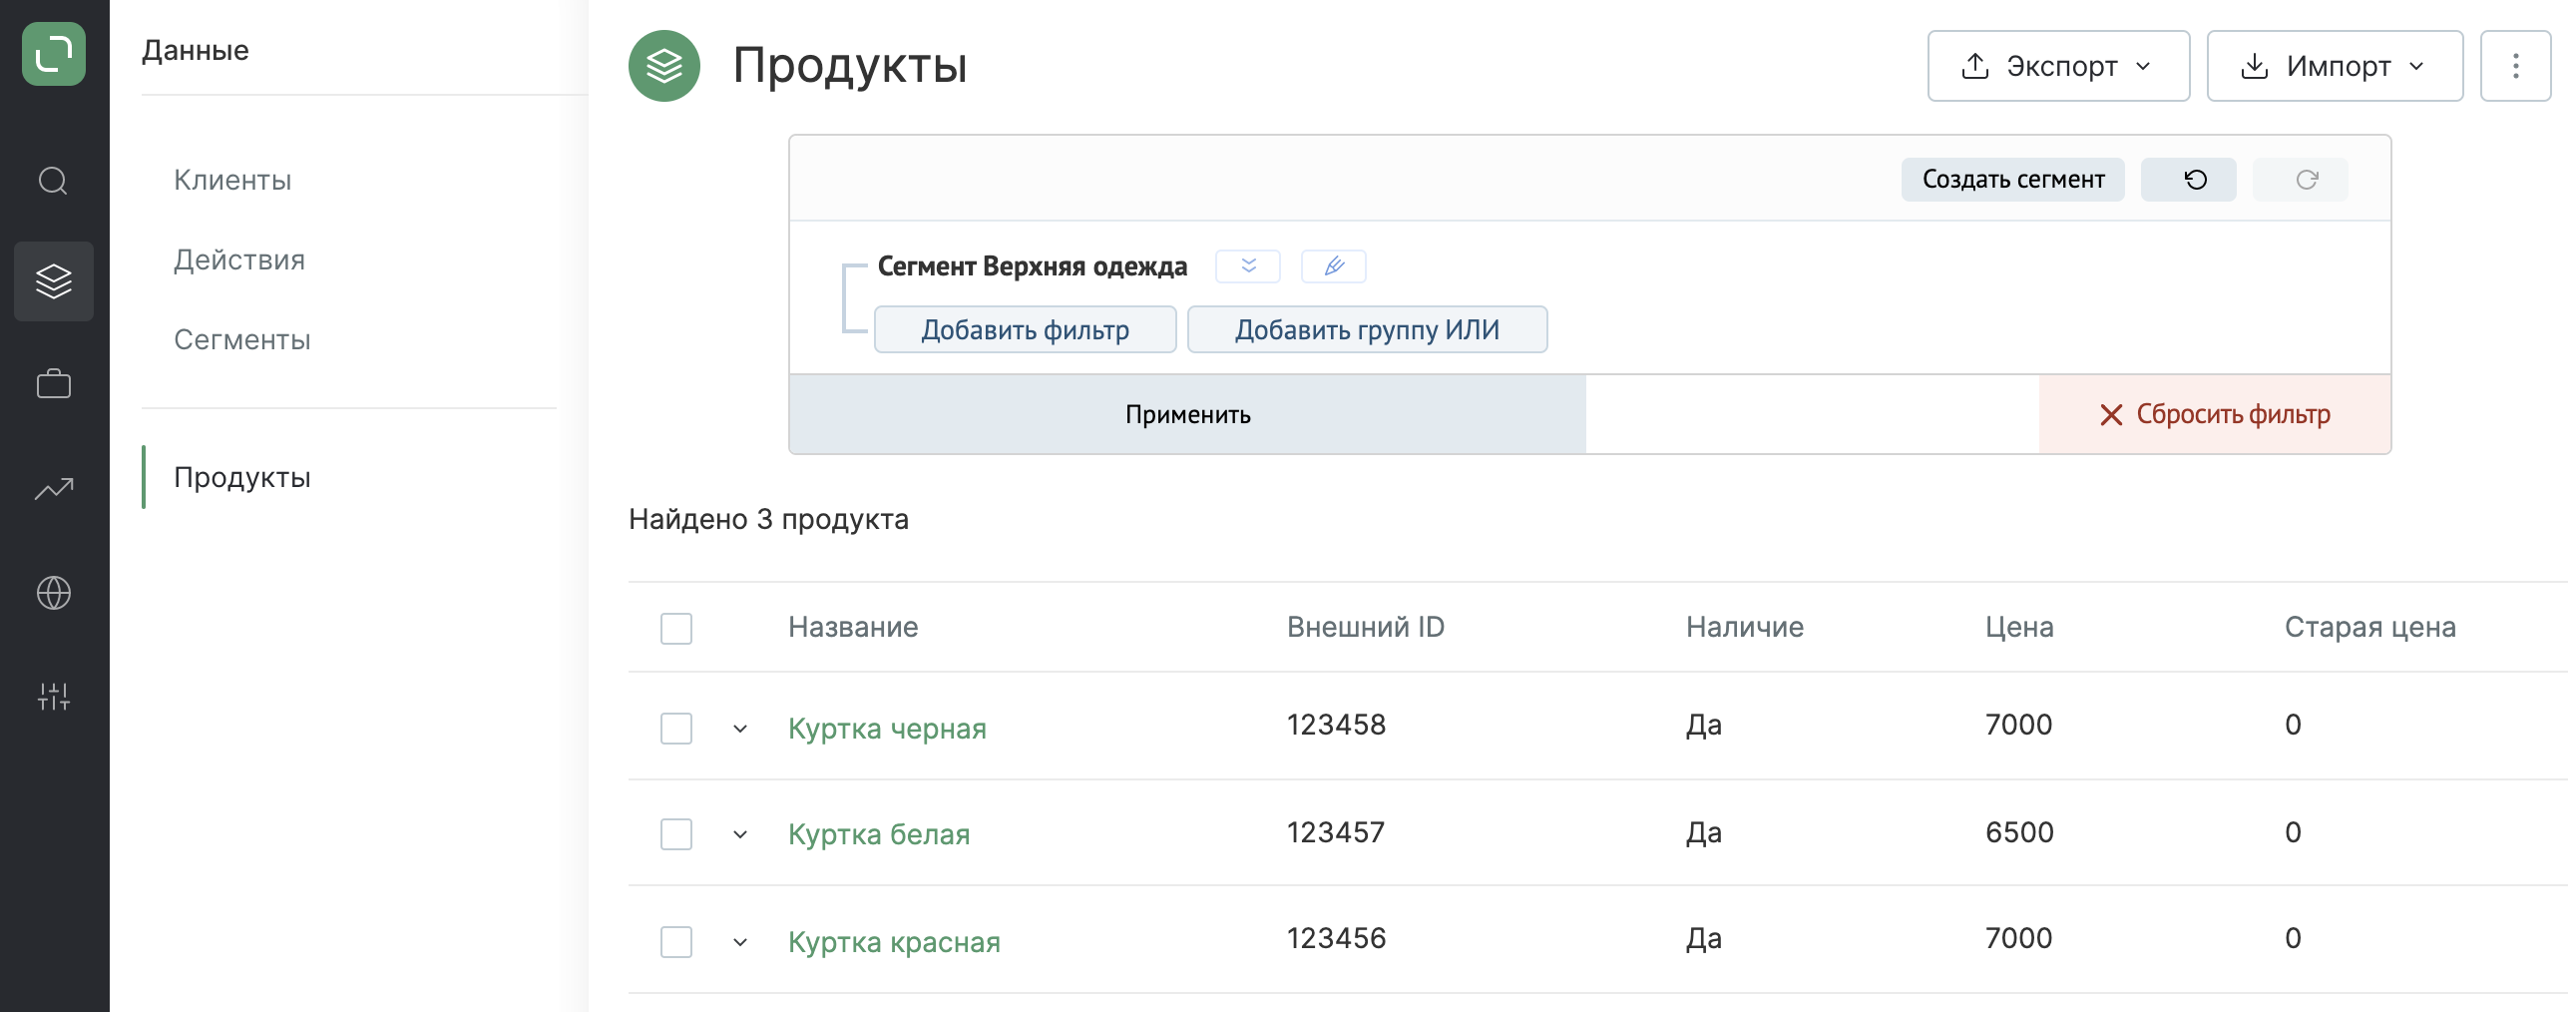The image size is (2576, 1012).
Task: Open the analytics trend arrow icon
Action: [x=54, y=488]
